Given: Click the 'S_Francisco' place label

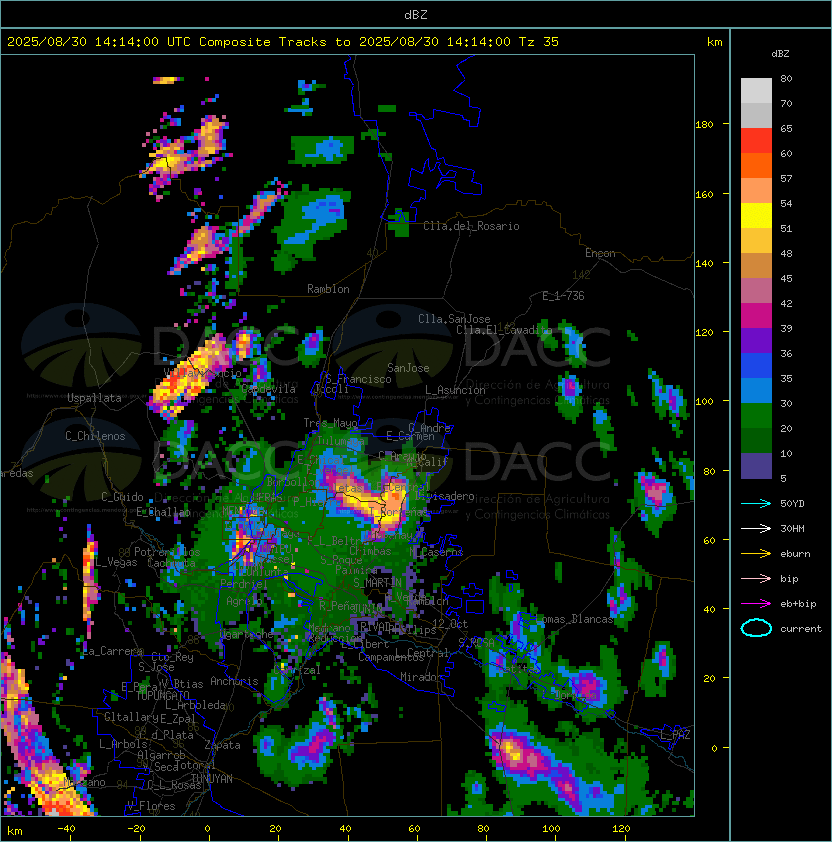Looking at the screenshot, I should tap(358, 379).
